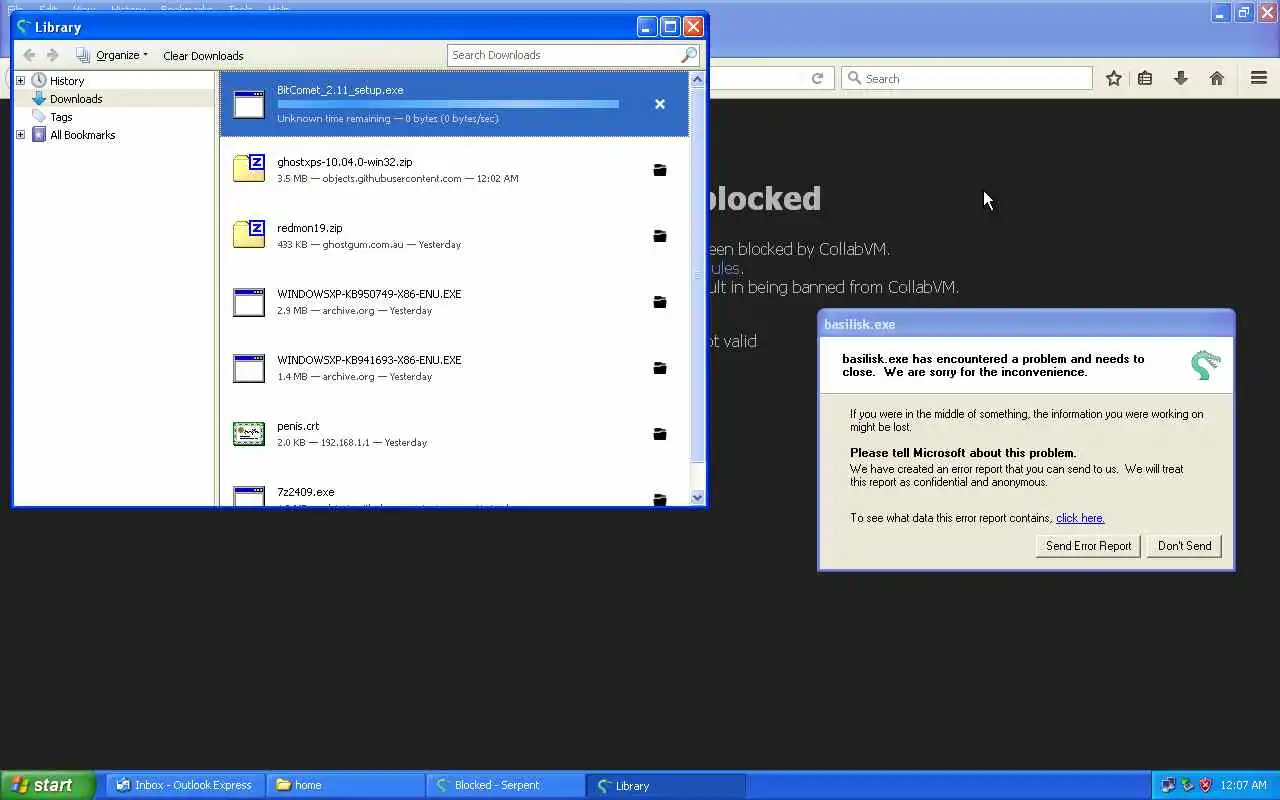Image resolution: width=1280 pixels, height=800 pixels.
Task: Click the BitComet setup file icon
Action: click(x=249, y=104)
